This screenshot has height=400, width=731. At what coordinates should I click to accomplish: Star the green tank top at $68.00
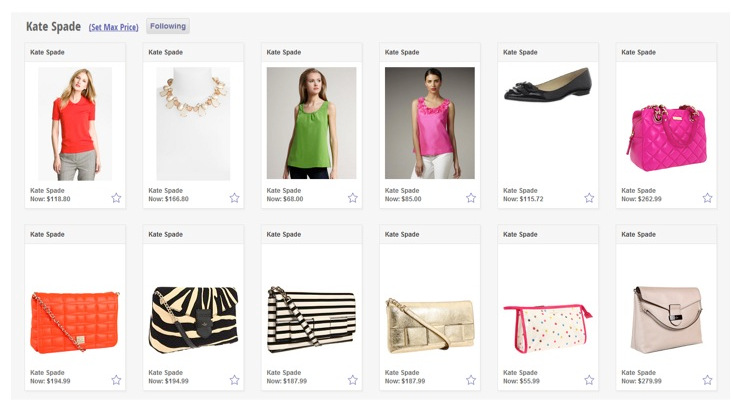click(x=353, y=198)
